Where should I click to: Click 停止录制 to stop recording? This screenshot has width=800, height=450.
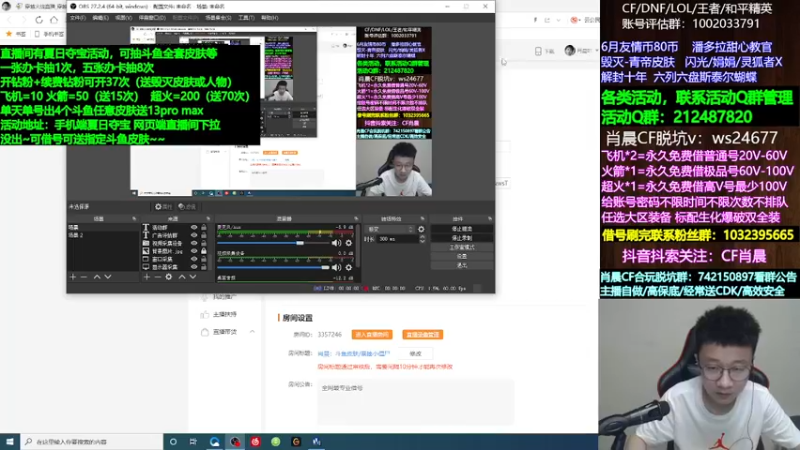click(x=462, y=238)
